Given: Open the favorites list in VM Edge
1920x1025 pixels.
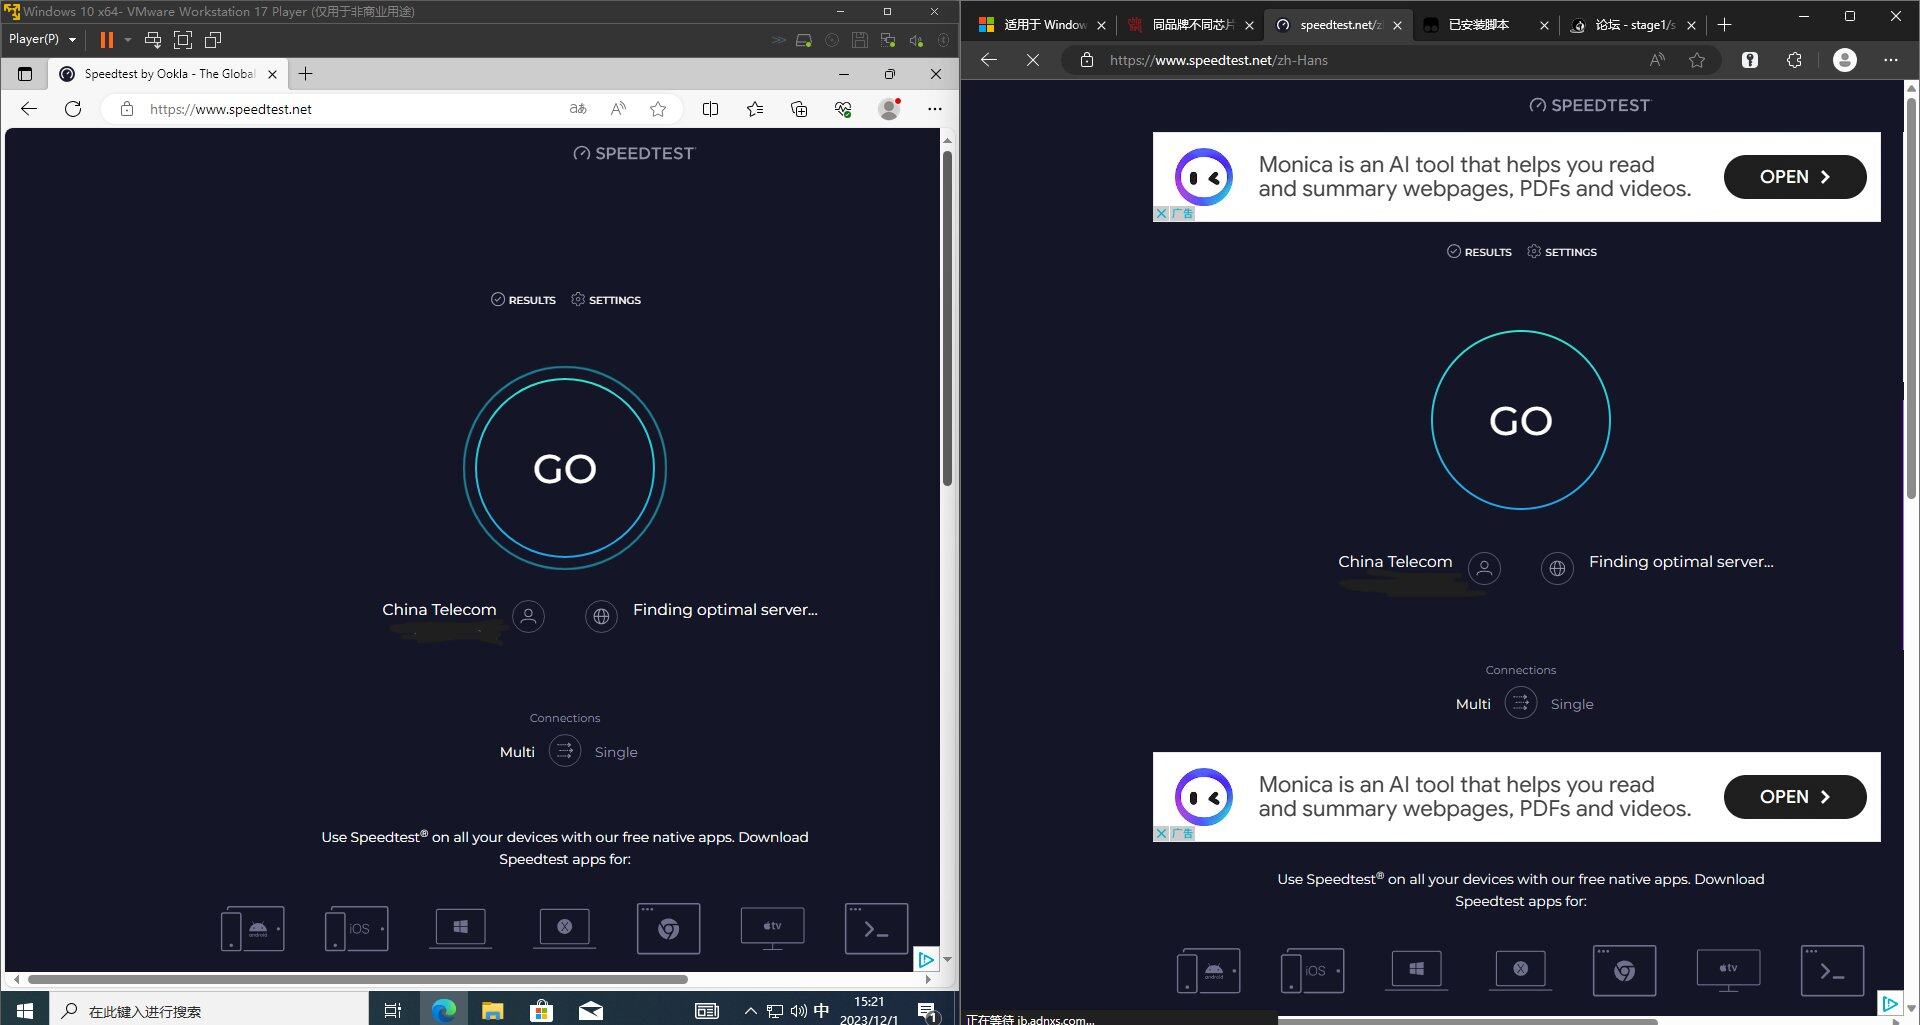Looking at the screenshot, I should click(x=755, y=109).
